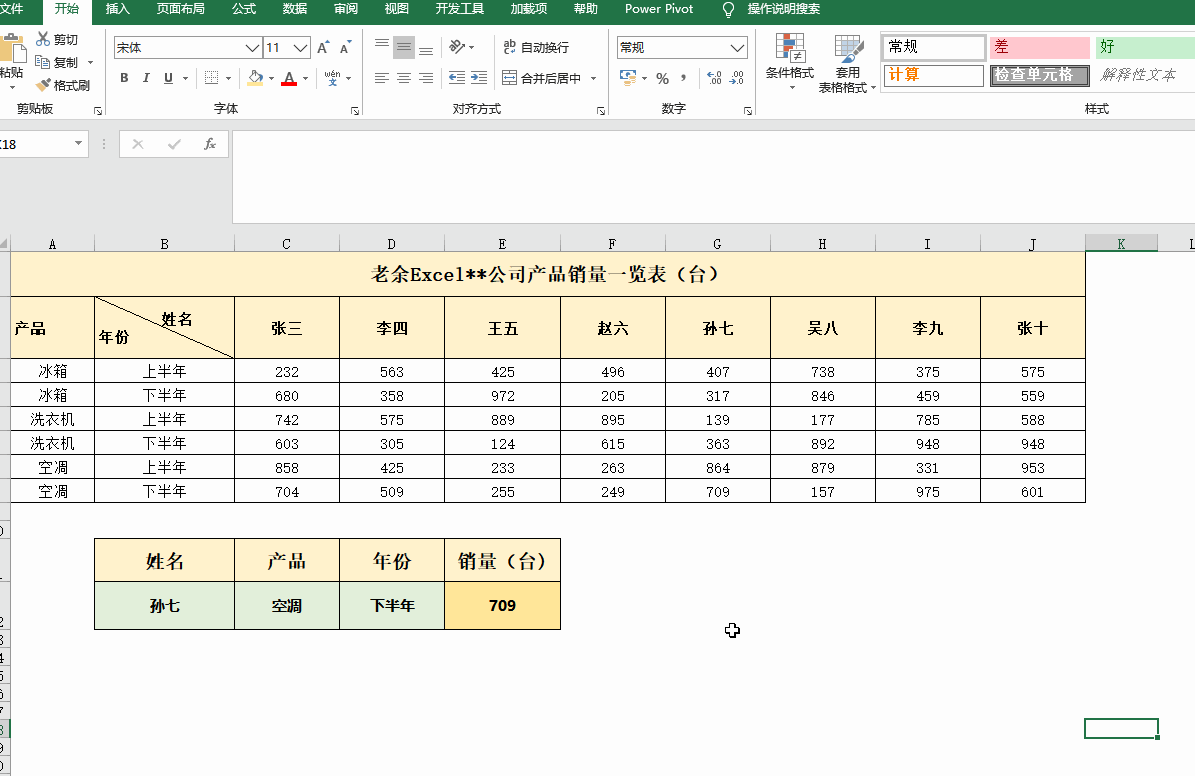The height and width of the screenshot is (776, 1195).
Task: Apply comma style
Action: [x=684, y=78]
